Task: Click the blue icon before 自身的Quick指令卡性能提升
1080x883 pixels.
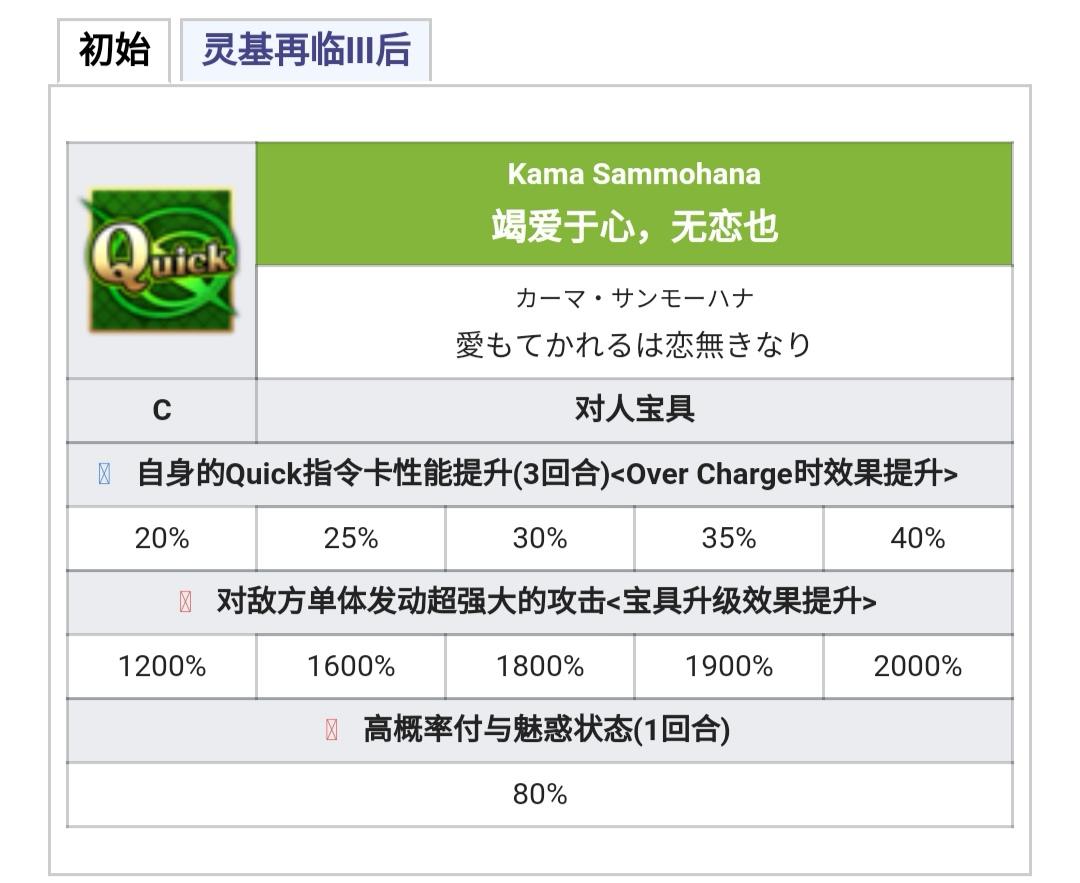Action: pyautogui.click(x=105, y=474)
